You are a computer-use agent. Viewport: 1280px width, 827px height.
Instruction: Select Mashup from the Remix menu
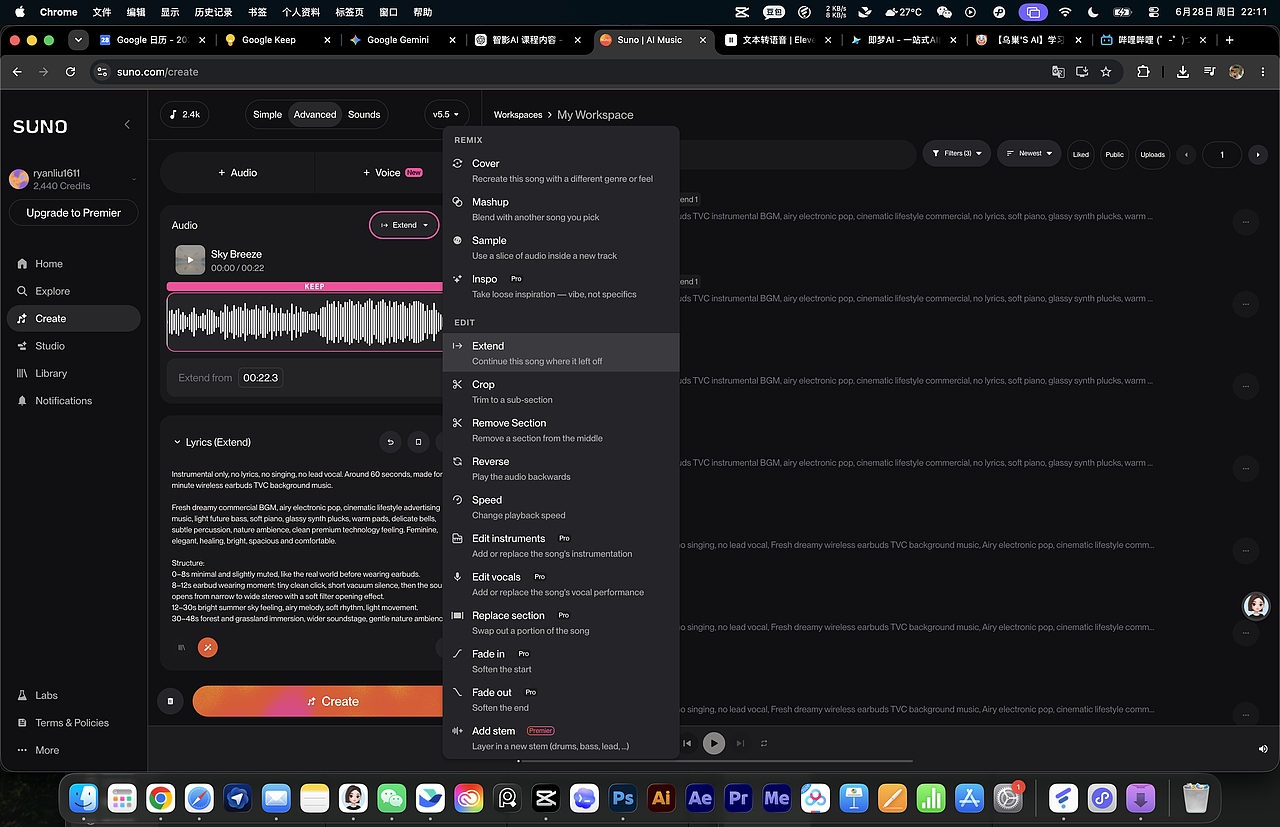click(x=561, y=209)
